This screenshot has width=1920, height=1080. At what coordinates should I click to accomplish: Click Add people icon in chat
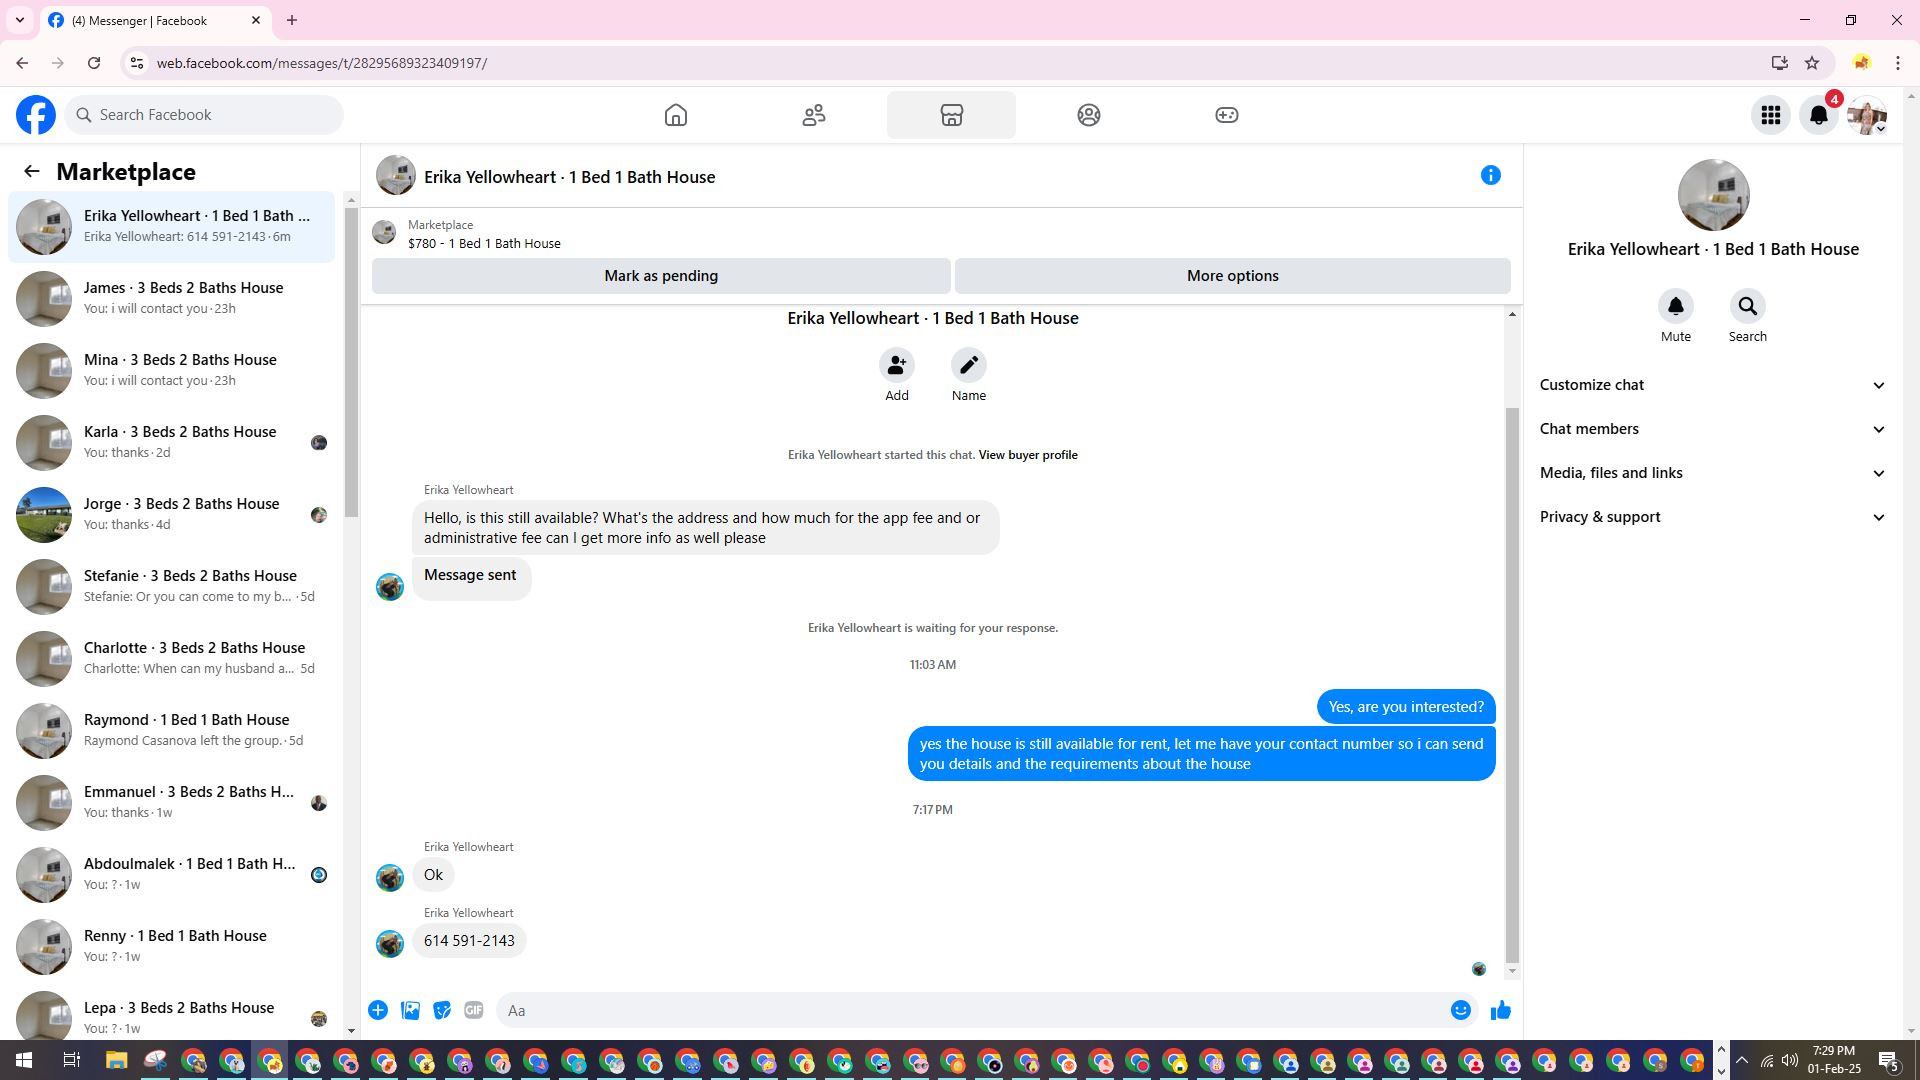point(896,366)
